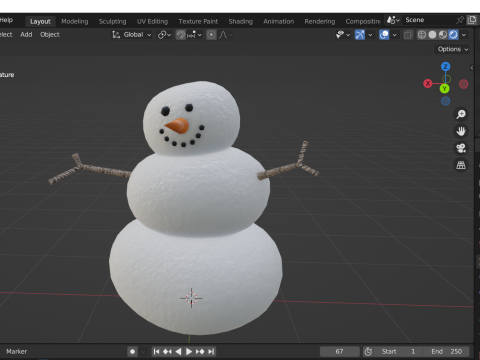Image resolution: width=480 pixels, height=360 pixels.
Task: Toggle the camera view icon
Action: tap(461, 148)
